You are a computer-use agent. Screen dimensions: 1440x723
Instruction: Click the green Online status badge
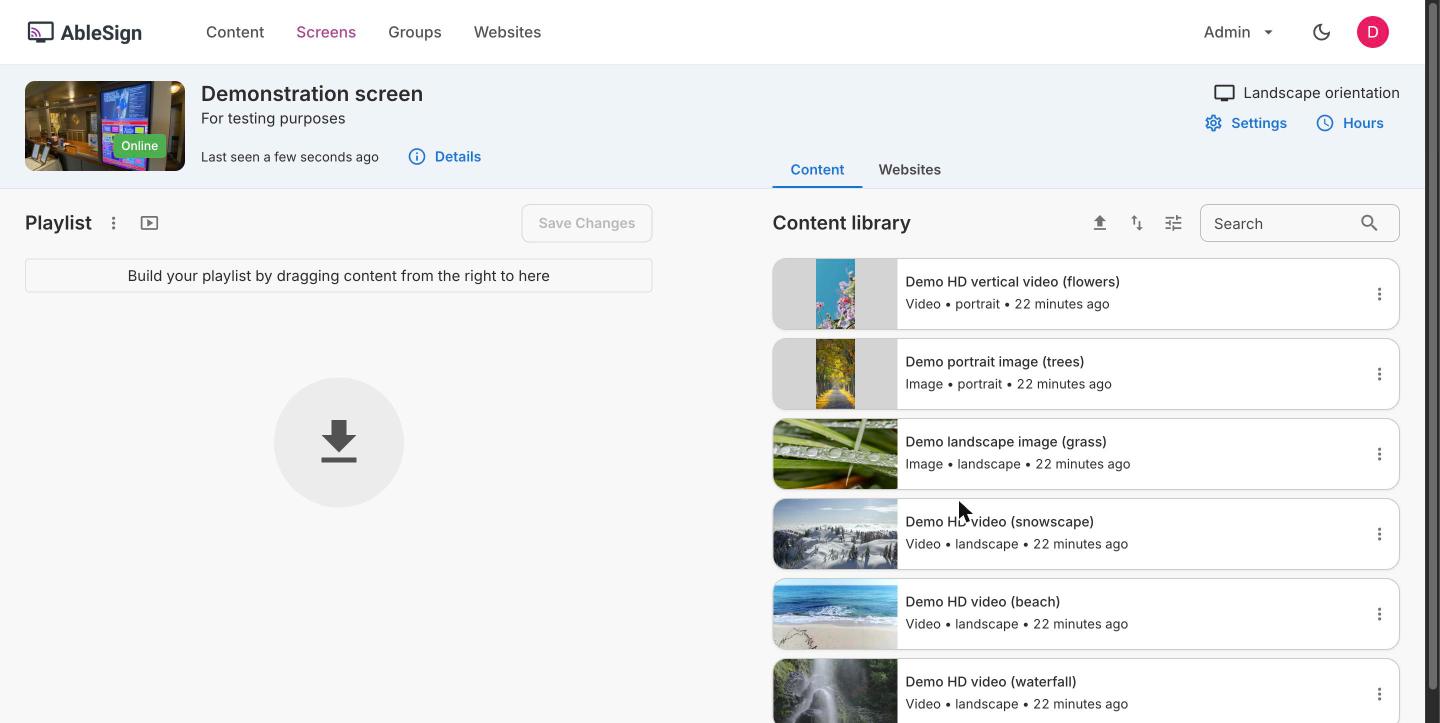coord(139,146)
